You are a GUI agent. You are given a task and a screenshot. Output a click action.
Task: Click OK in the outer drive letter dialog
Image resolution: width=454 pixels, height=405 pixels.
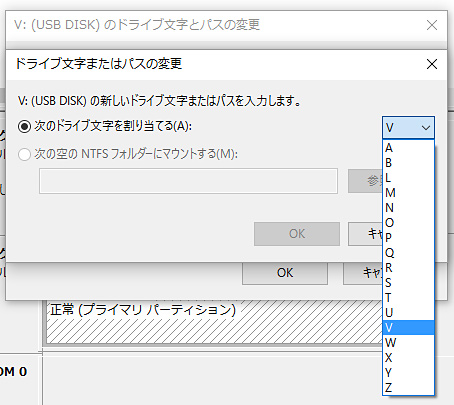[285, 273]
